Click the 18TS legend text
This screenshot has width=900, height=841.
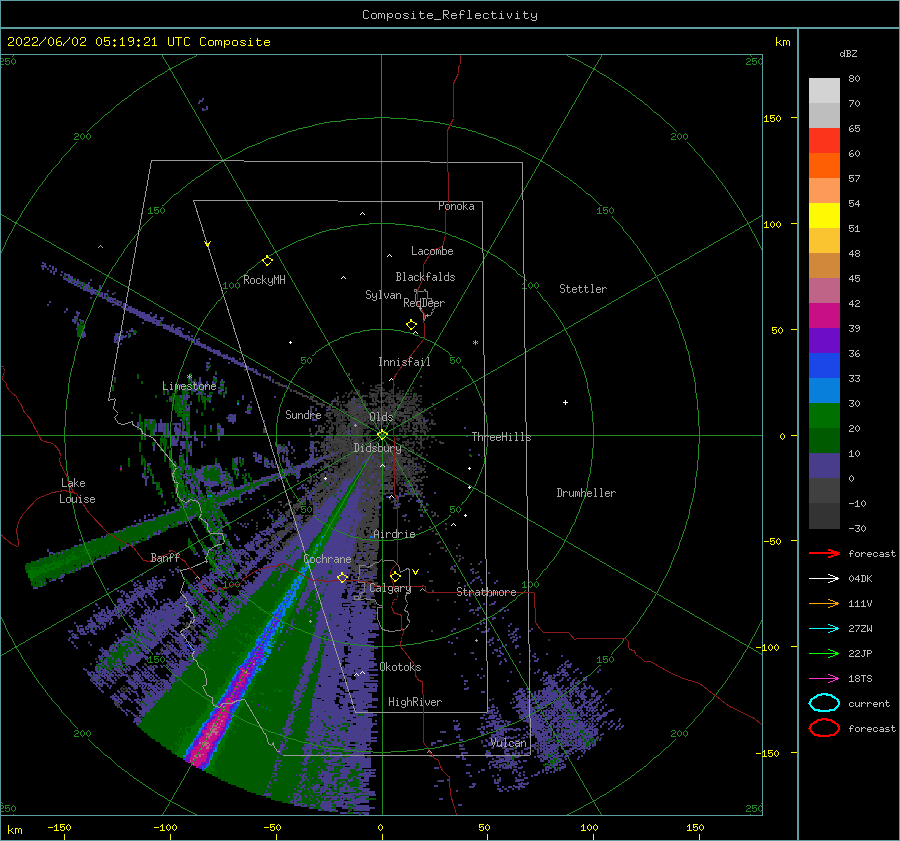coord(860,679)
